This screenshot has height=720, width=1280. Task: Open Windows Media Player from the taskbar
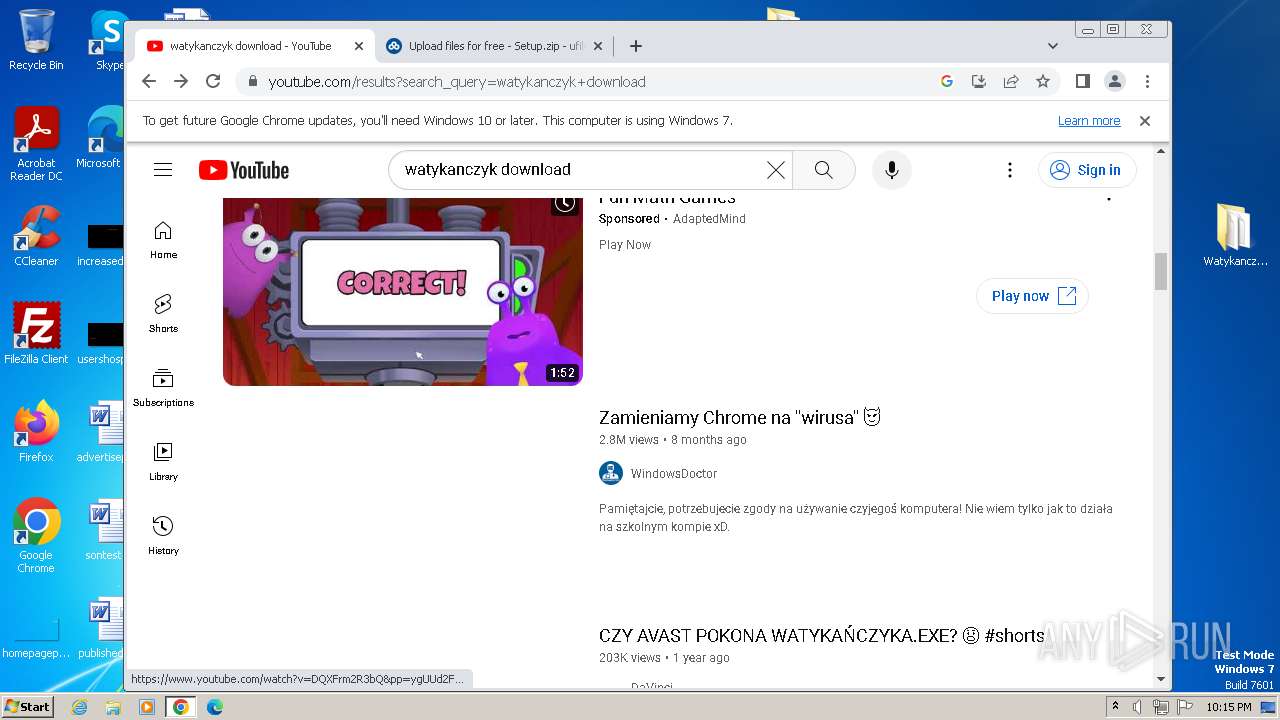click(147, 707)
